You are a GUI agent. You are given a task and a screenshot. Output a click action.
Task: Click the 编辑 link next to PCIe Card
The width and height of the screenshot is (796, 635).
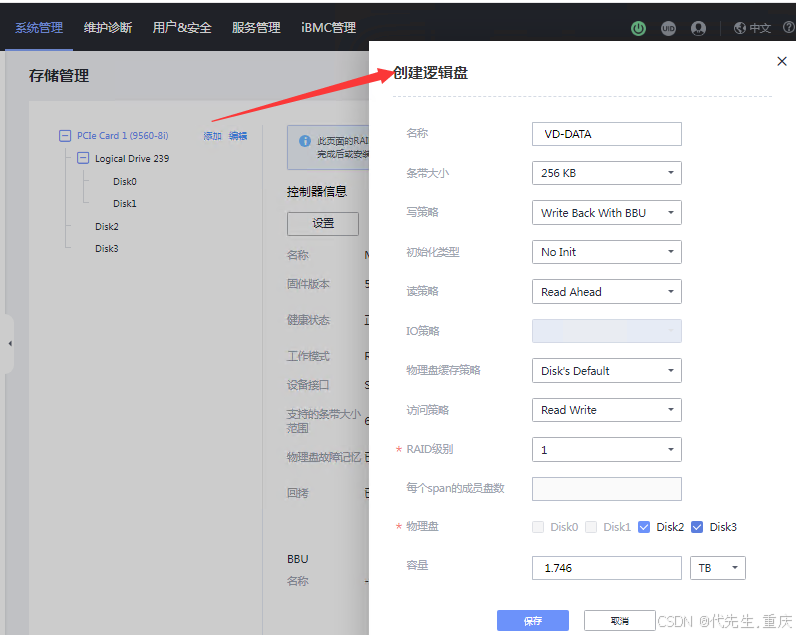click(x=238, y=136)
